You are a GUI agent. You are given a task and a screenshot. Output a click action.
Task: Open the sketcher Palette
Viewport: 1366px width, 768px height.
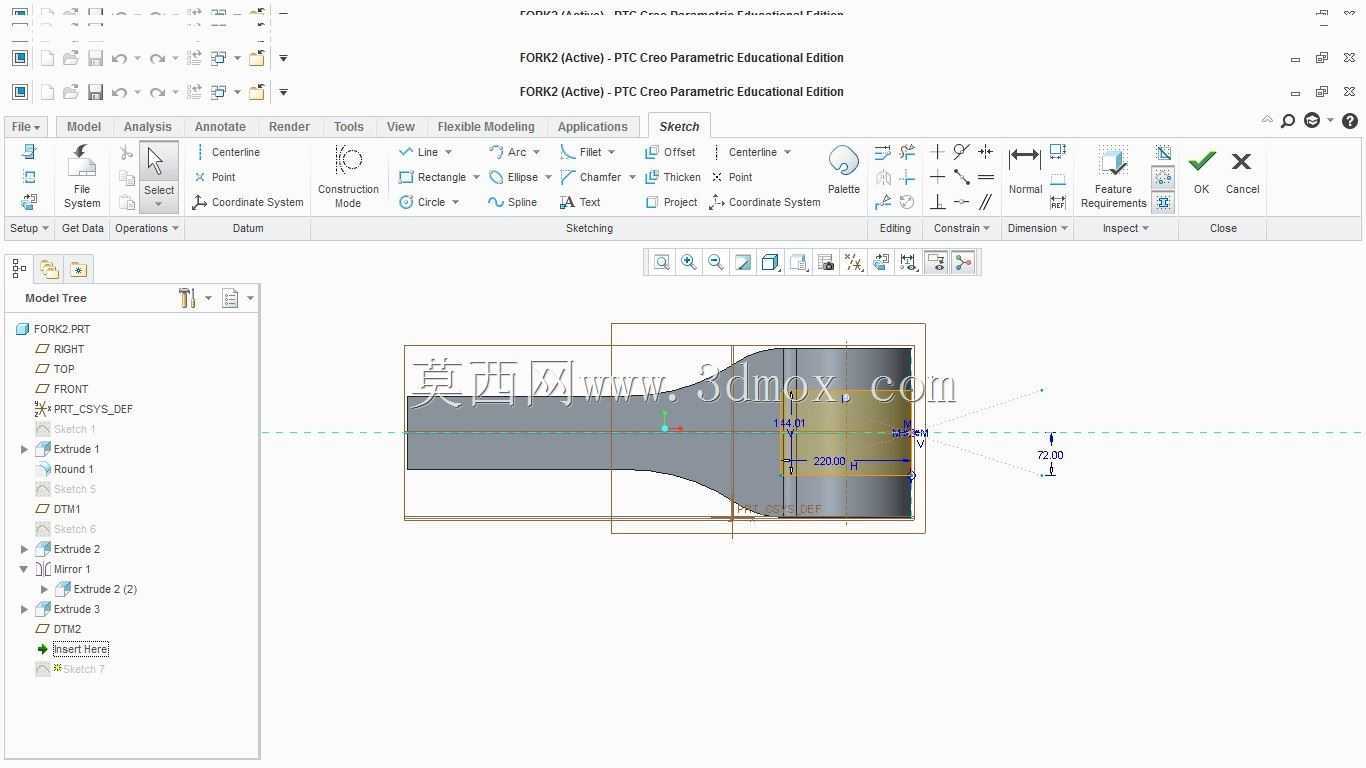pos(843,170)
